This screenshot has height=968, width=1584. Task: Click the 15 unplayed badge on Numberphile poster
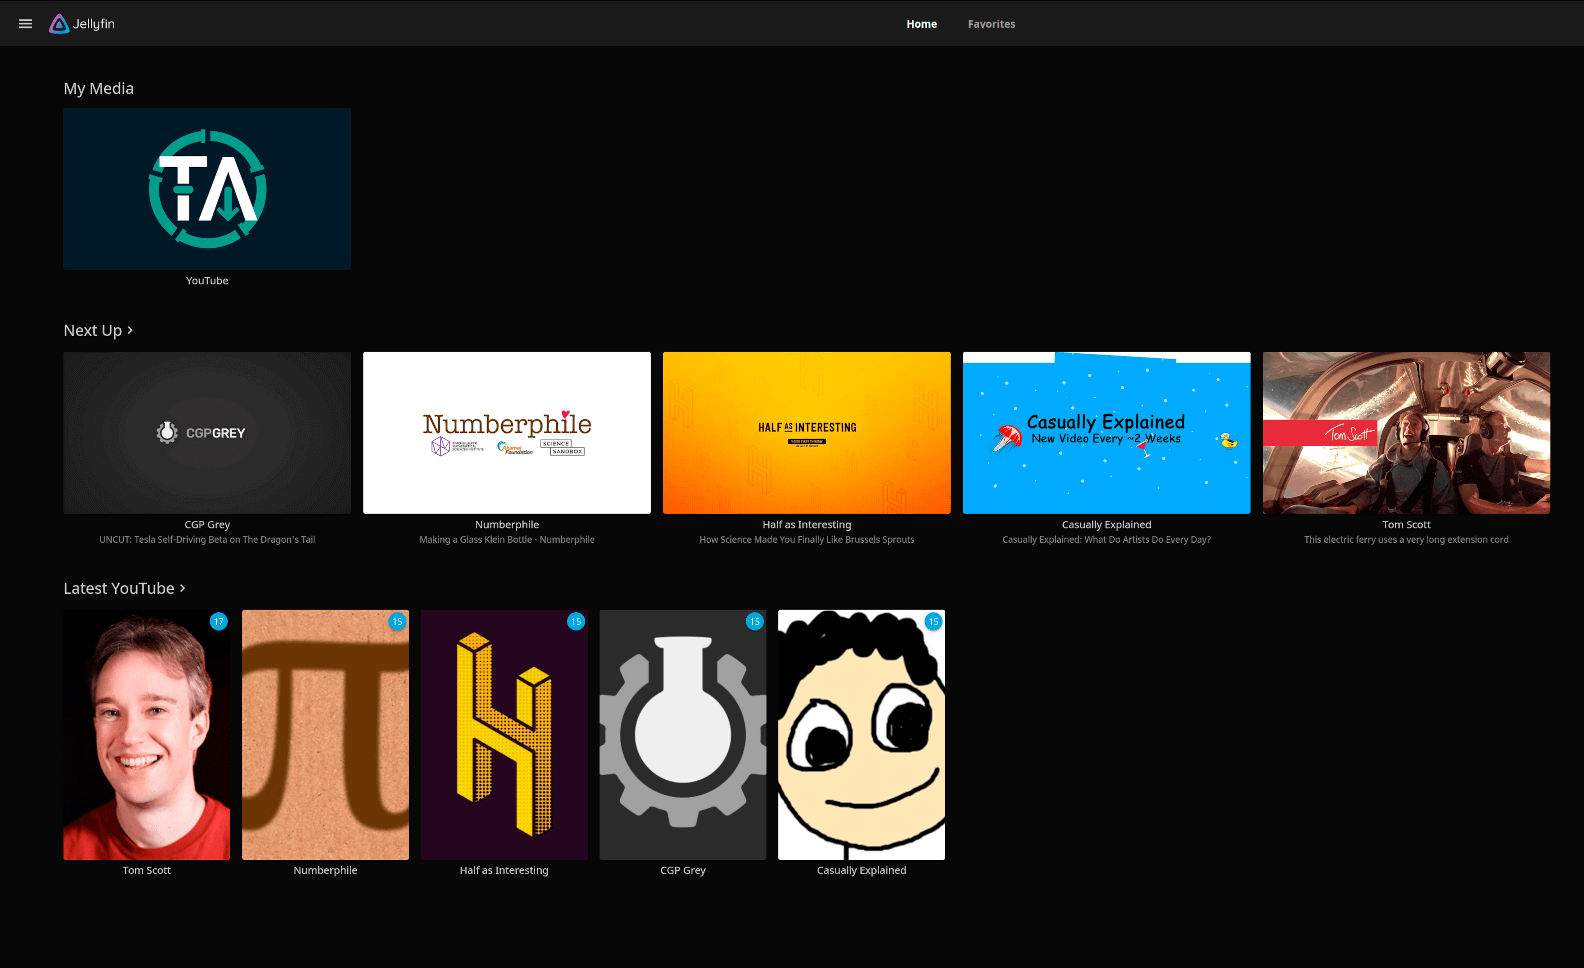click(x=397, y=622)
